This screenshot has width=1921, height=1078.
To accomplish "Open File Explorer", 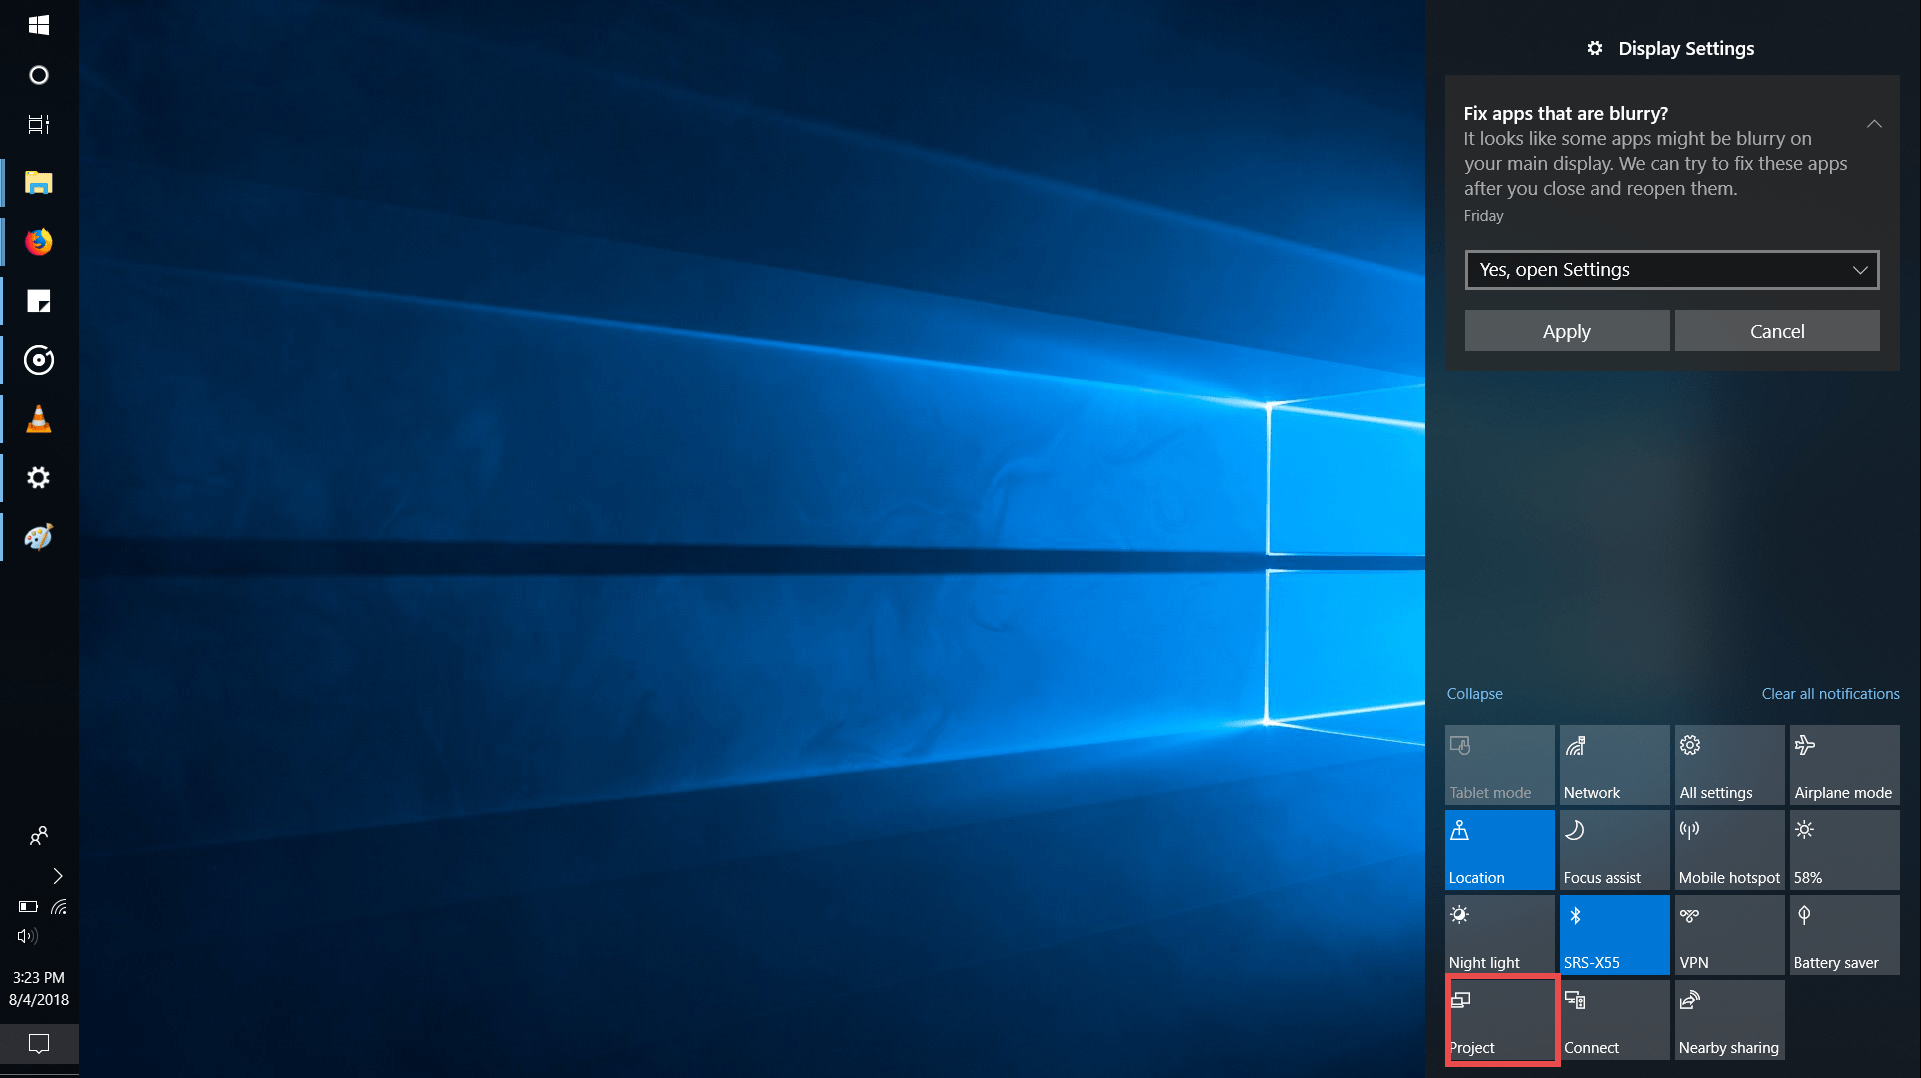I will (x=38, y=183).
